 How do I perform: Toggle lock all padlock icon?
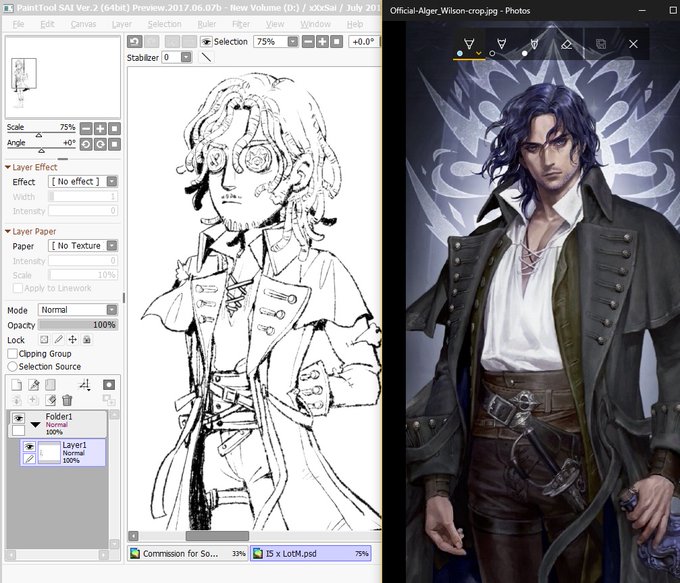point(87,340)
